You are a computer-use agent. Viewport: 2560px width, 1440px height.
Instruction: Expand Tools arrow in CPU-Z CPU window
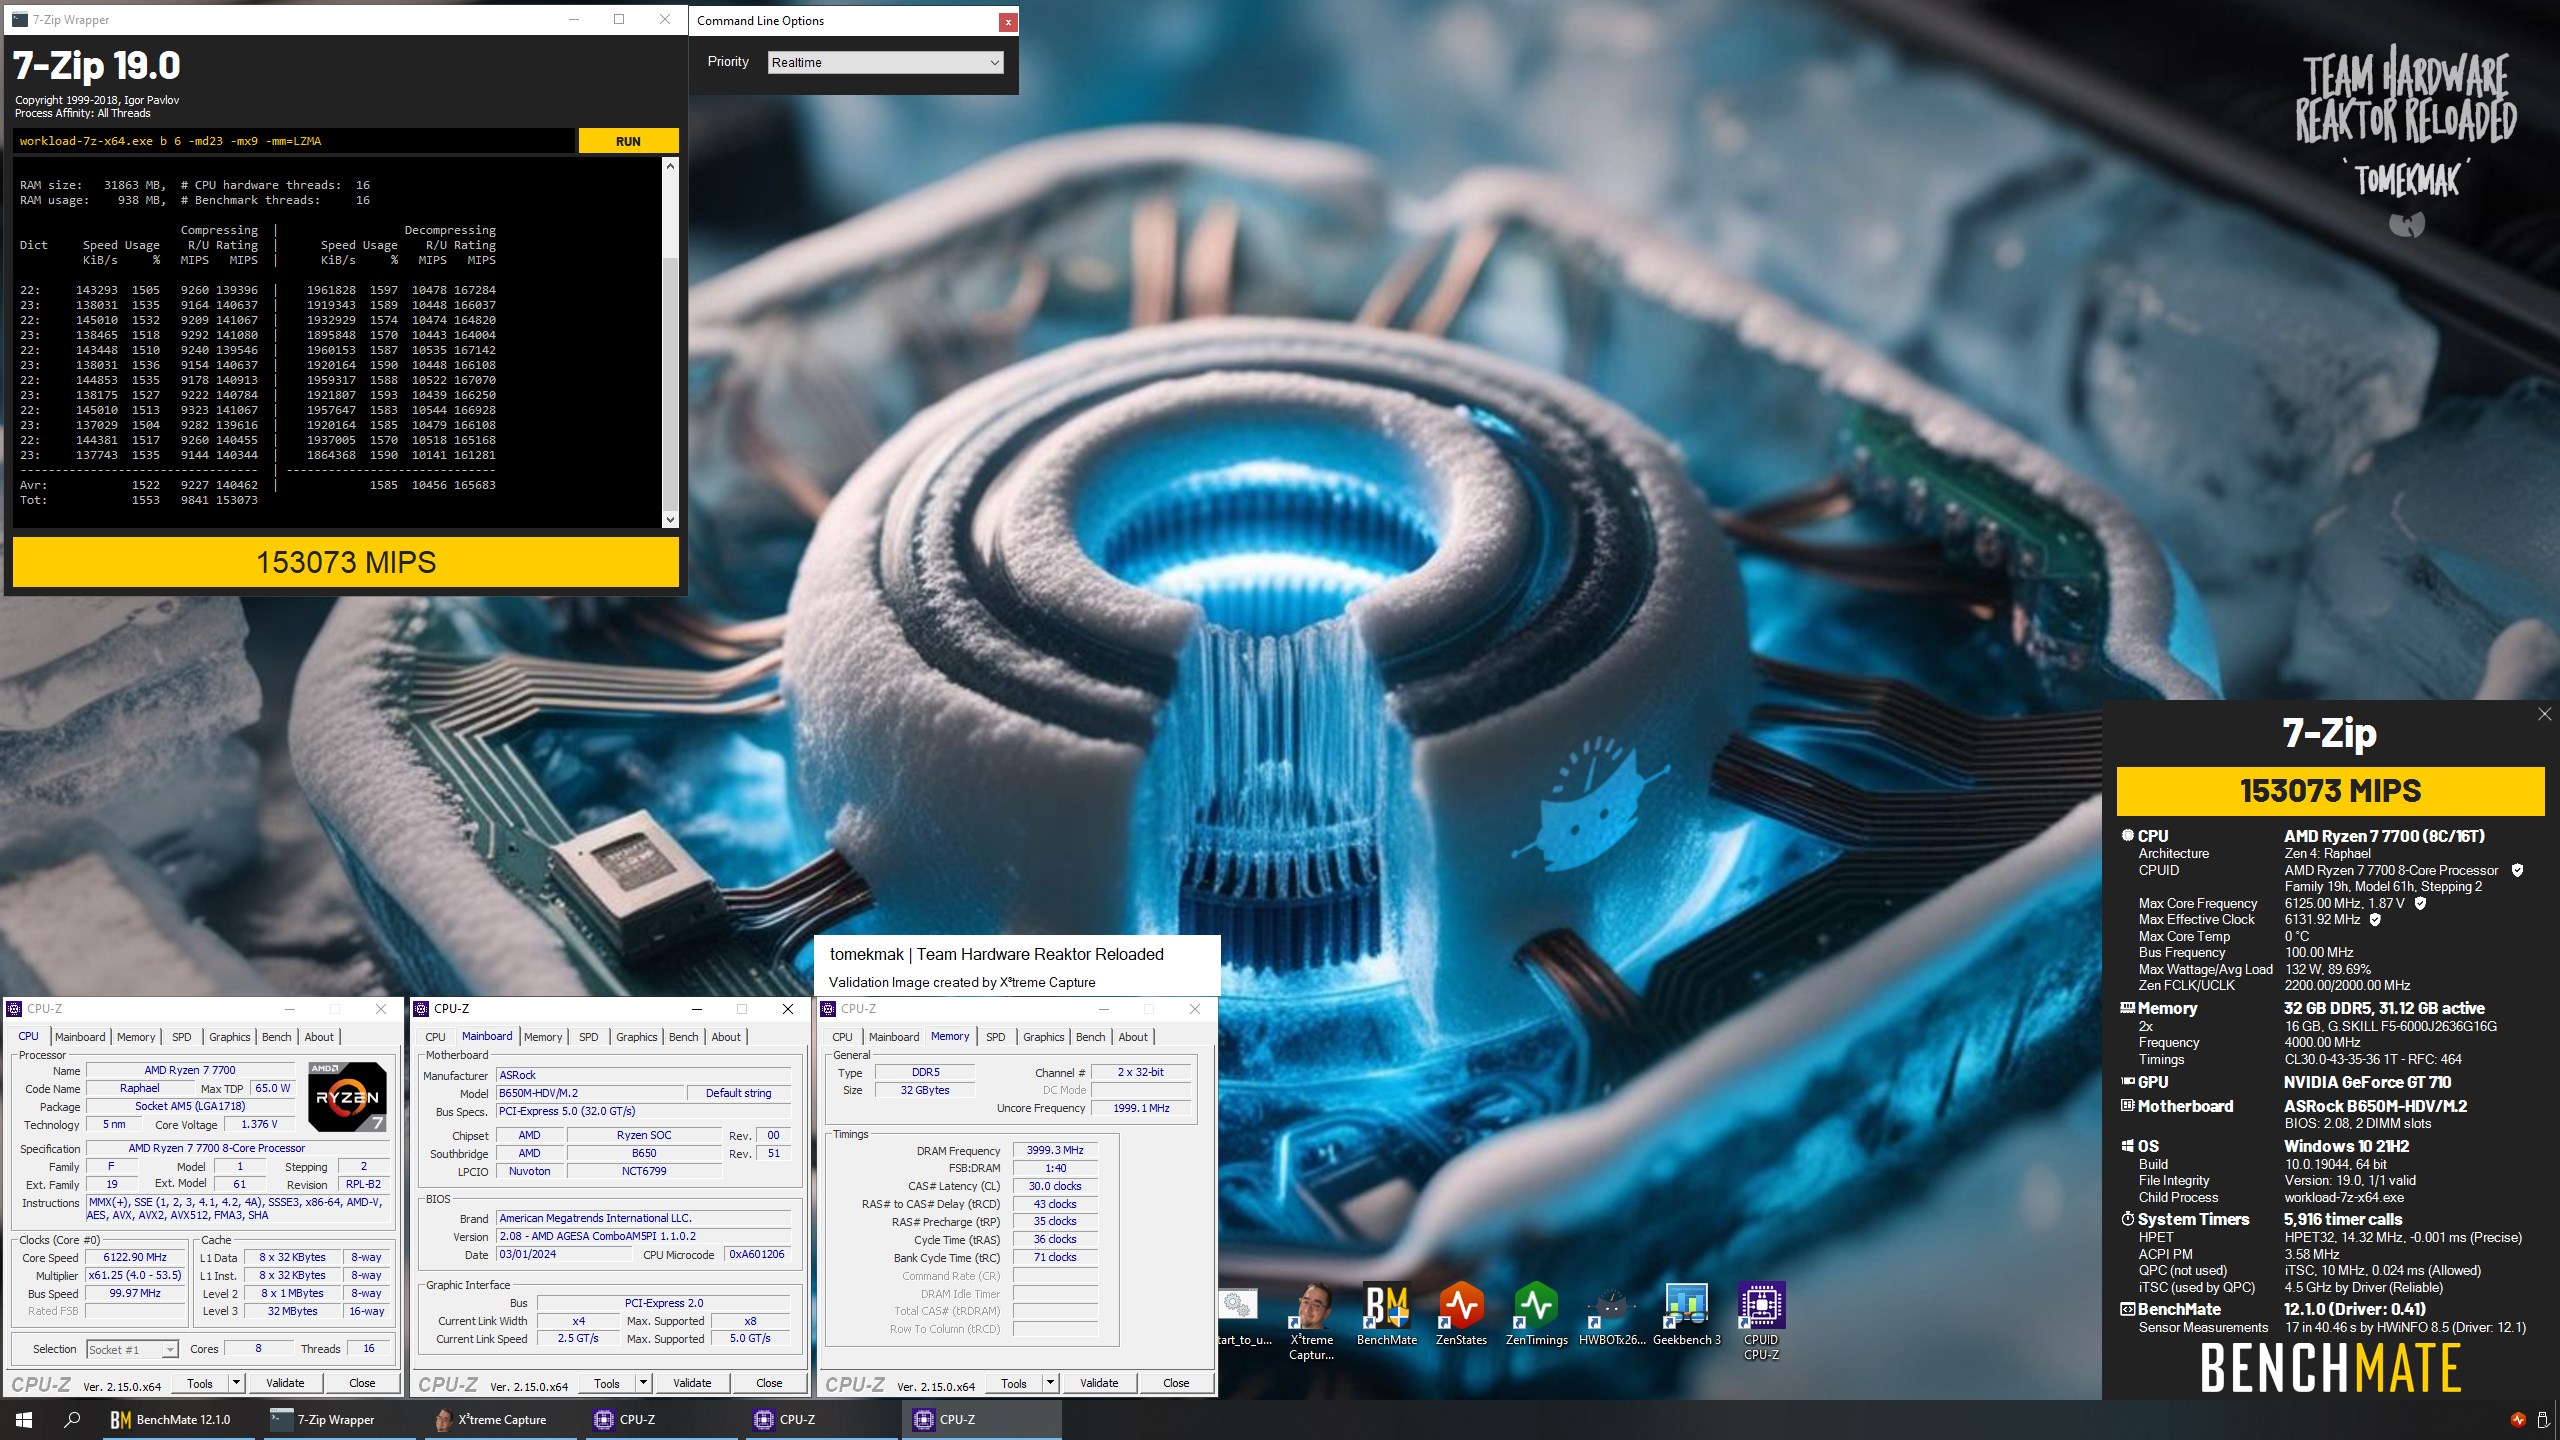click(237, 1383)
